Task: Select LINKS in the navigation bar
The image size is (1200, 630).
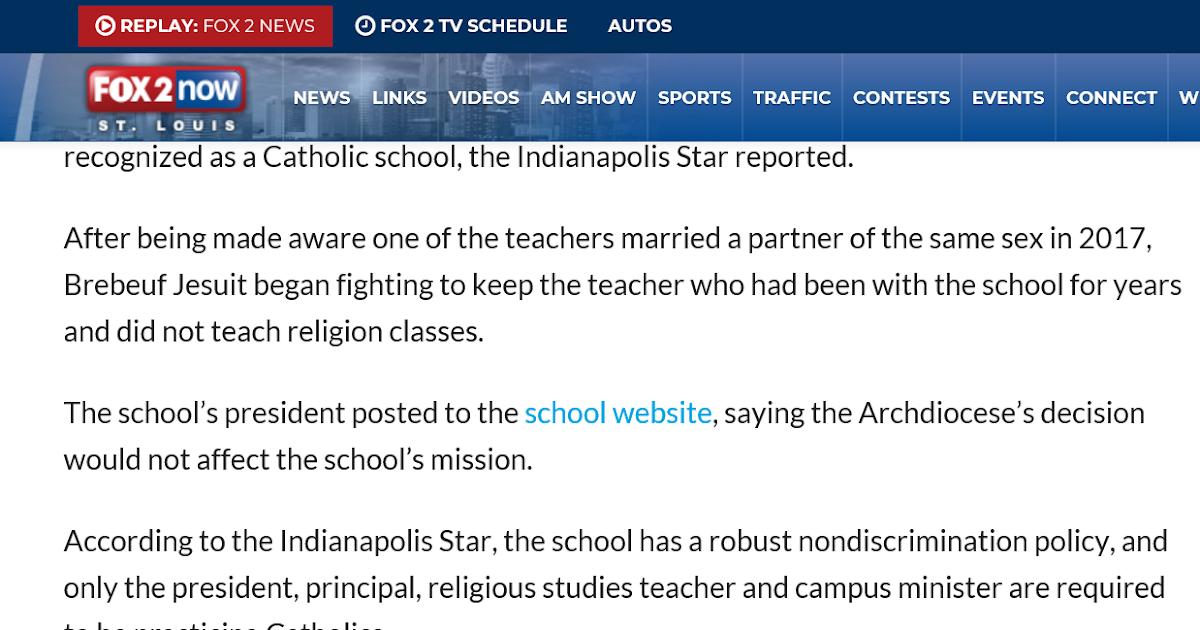Action: coord(399,98)
